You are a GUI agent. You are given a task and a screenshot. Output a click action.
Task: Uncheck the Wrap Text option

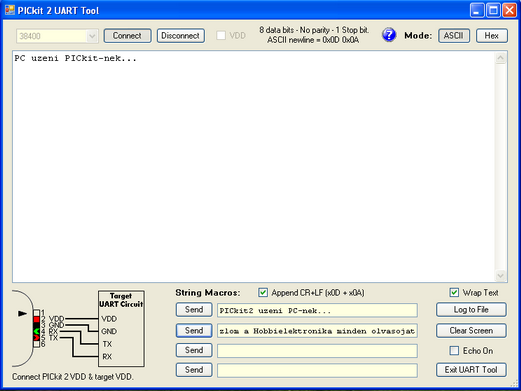[x=454, y=293]
